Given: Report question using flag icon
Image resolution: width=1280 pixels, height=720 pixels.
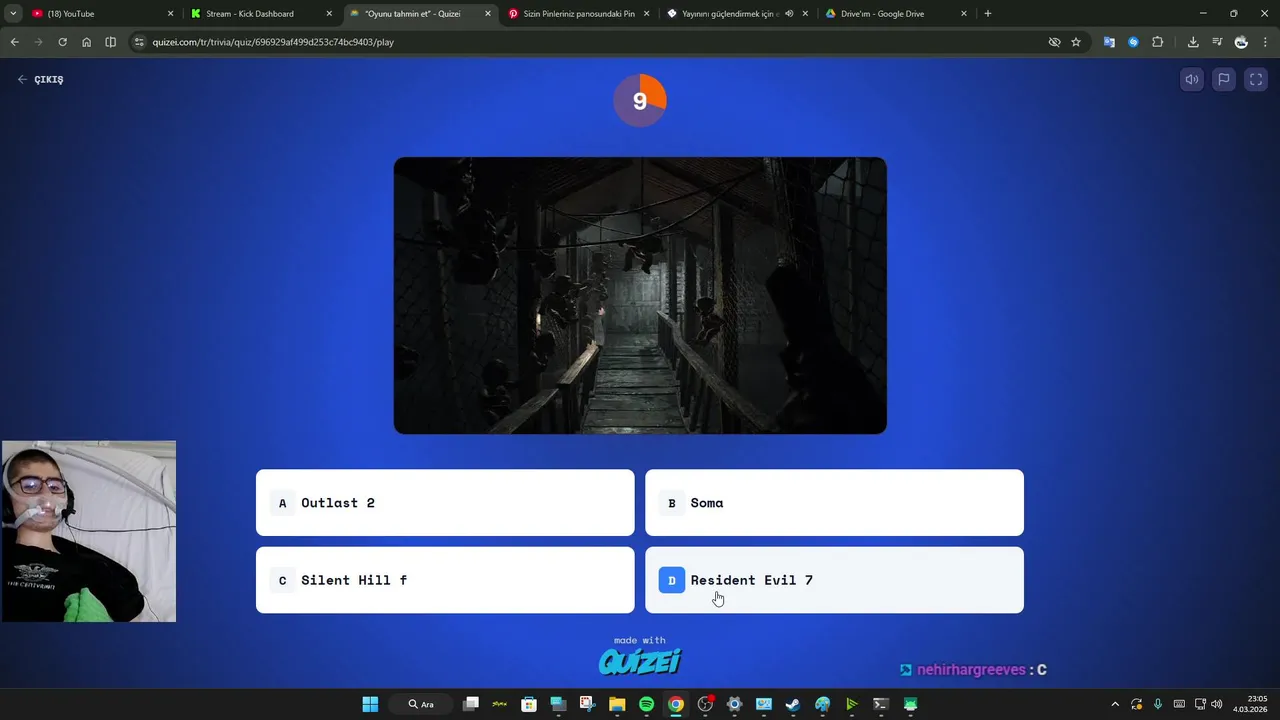Looking at the screenshot, I should click(1223, 80).
